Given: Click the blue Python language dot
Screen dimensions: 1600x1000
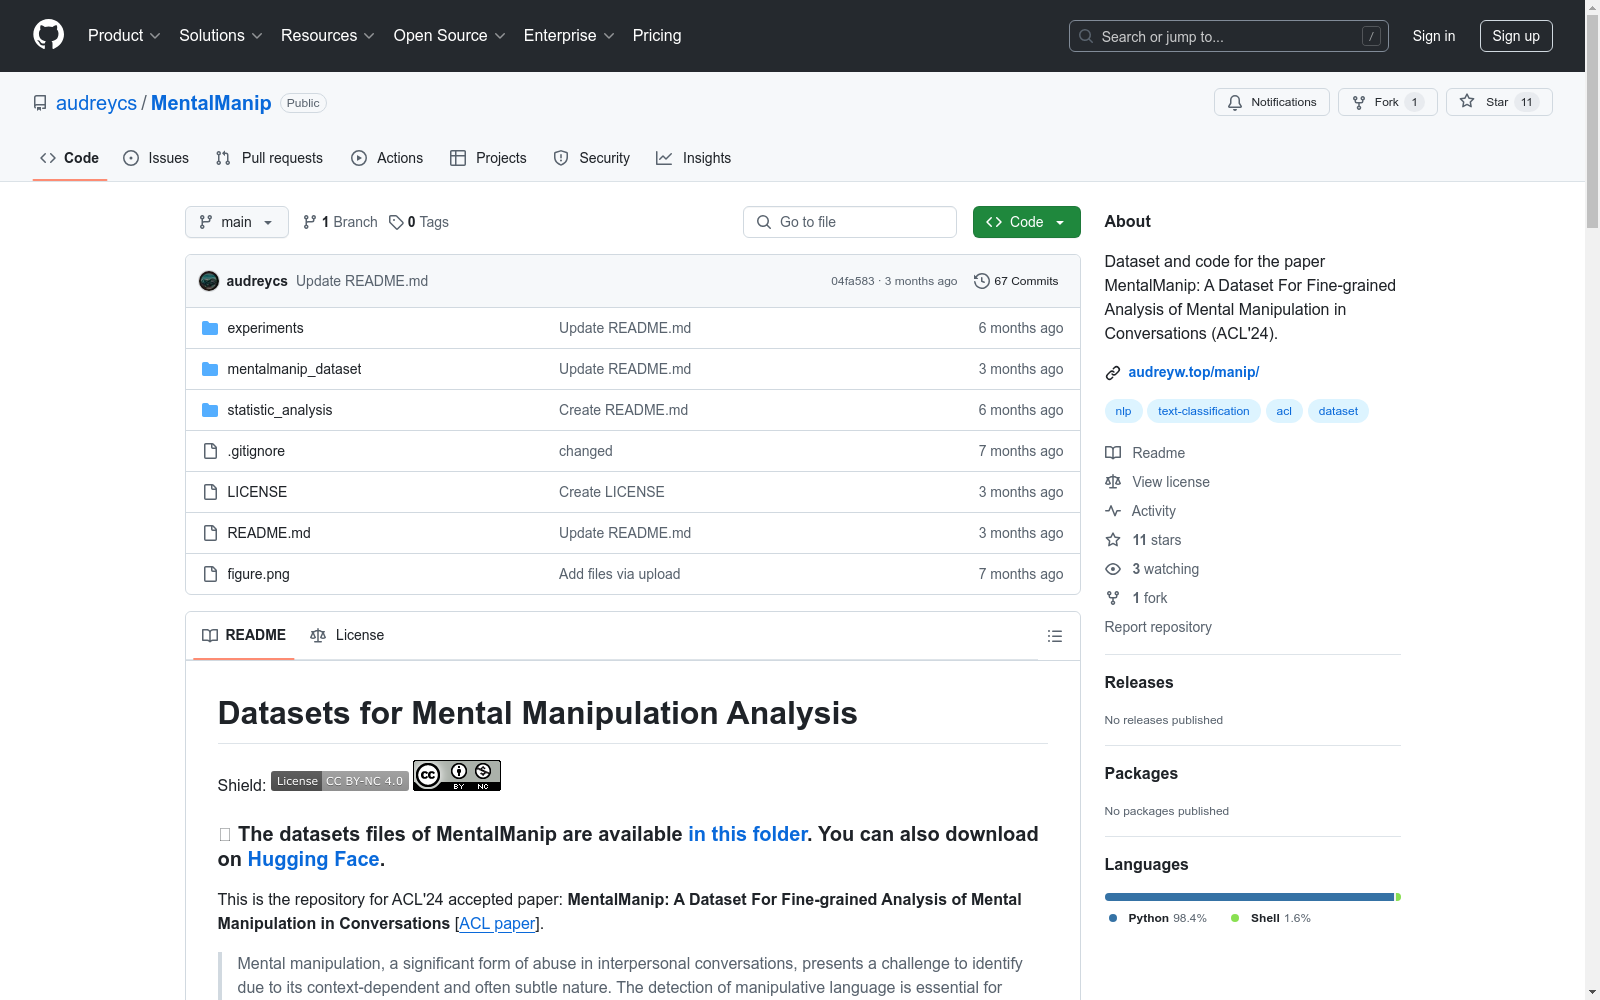Looking at the screenshot, I should (x=1113, y=918).
